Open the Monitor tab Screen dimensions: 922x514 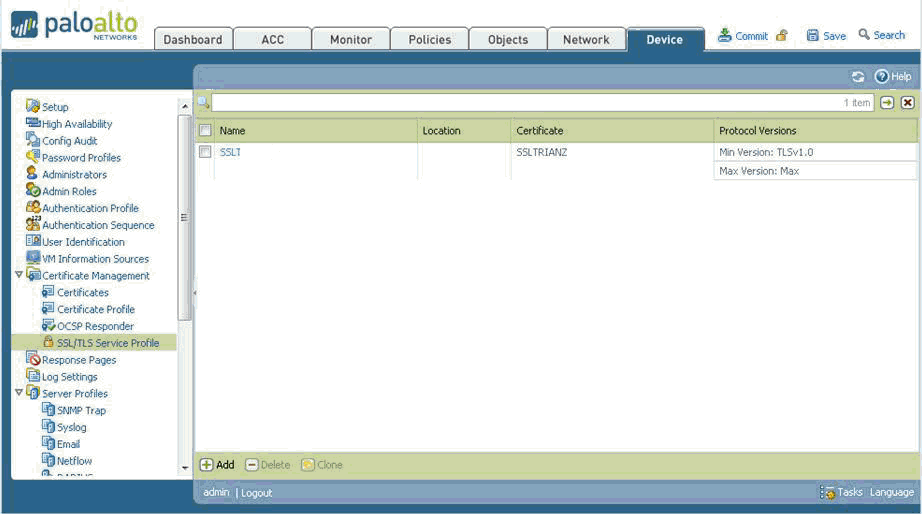(x=350, y=40)
